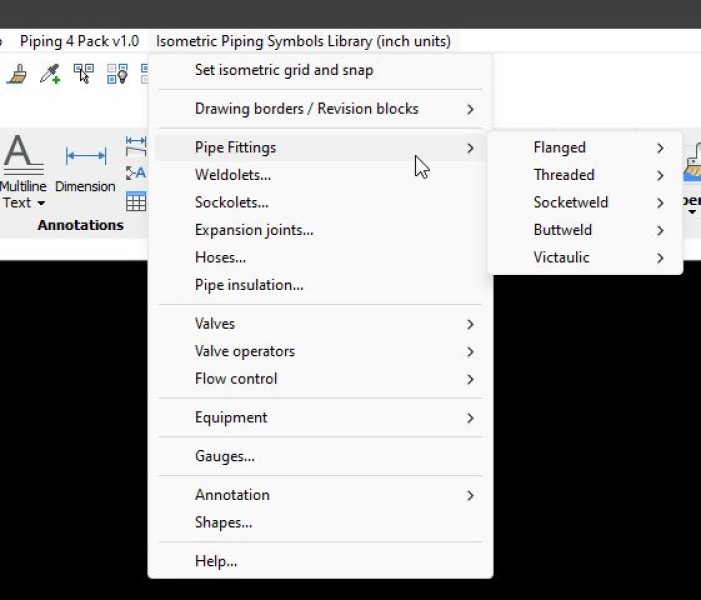Image resolution: width=701 pixels, height=600 pixels.
Task: Click the multileader A icon
Action: [136, 173]
